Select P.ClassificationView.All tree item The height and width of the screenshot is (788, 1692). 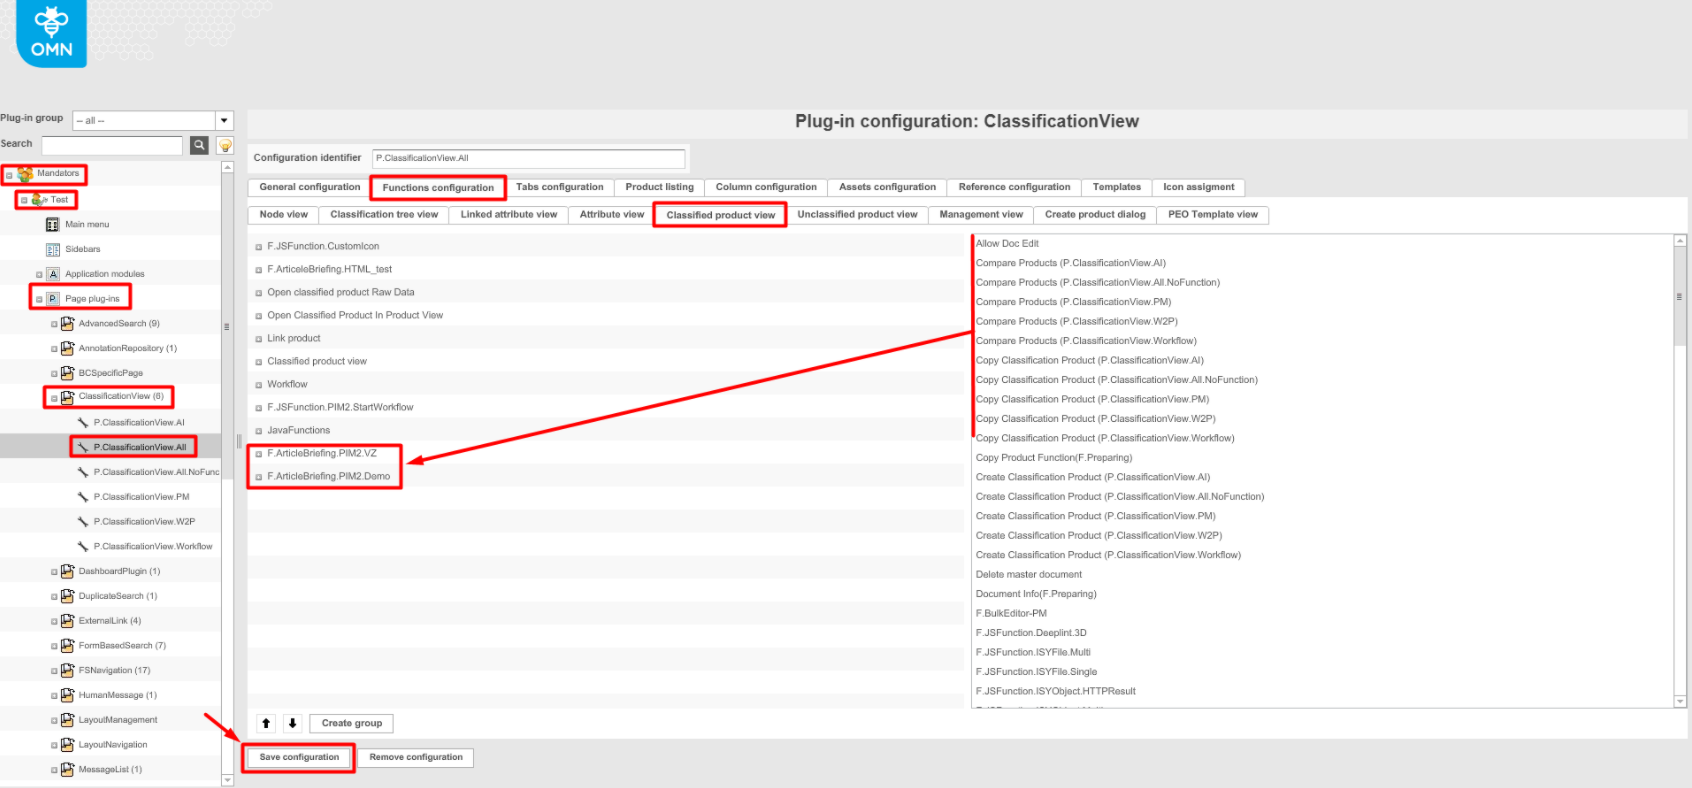click(x=139, y=447)
